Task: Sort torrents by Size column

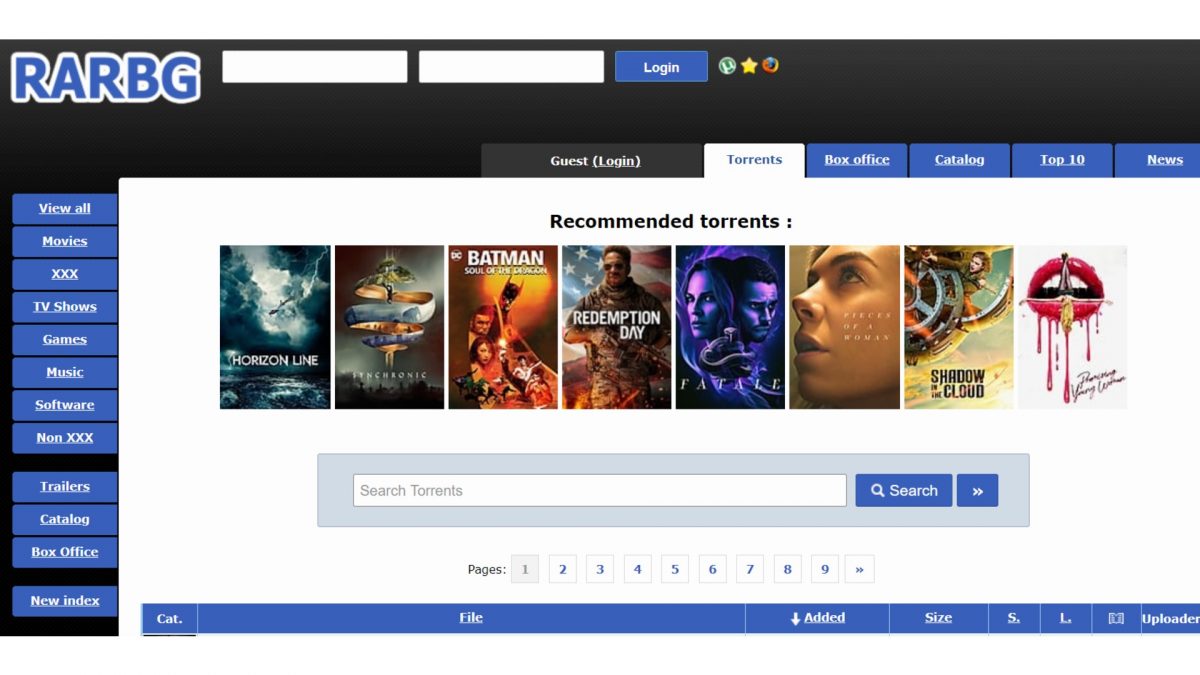Action: tap(938, 618)
